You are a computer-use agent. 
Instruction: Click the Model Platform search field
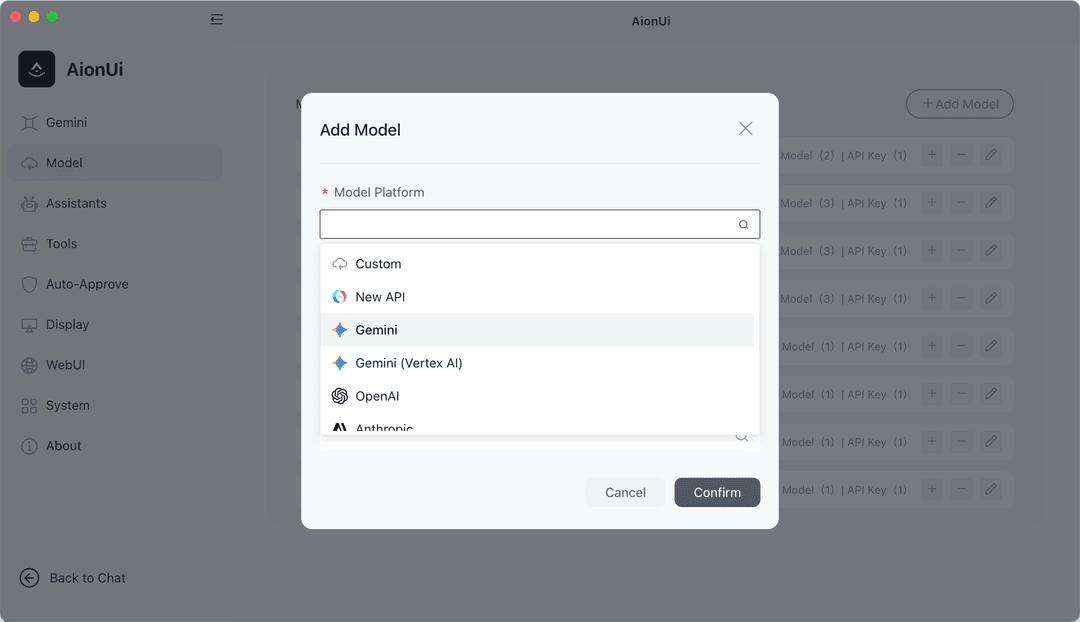539,224
